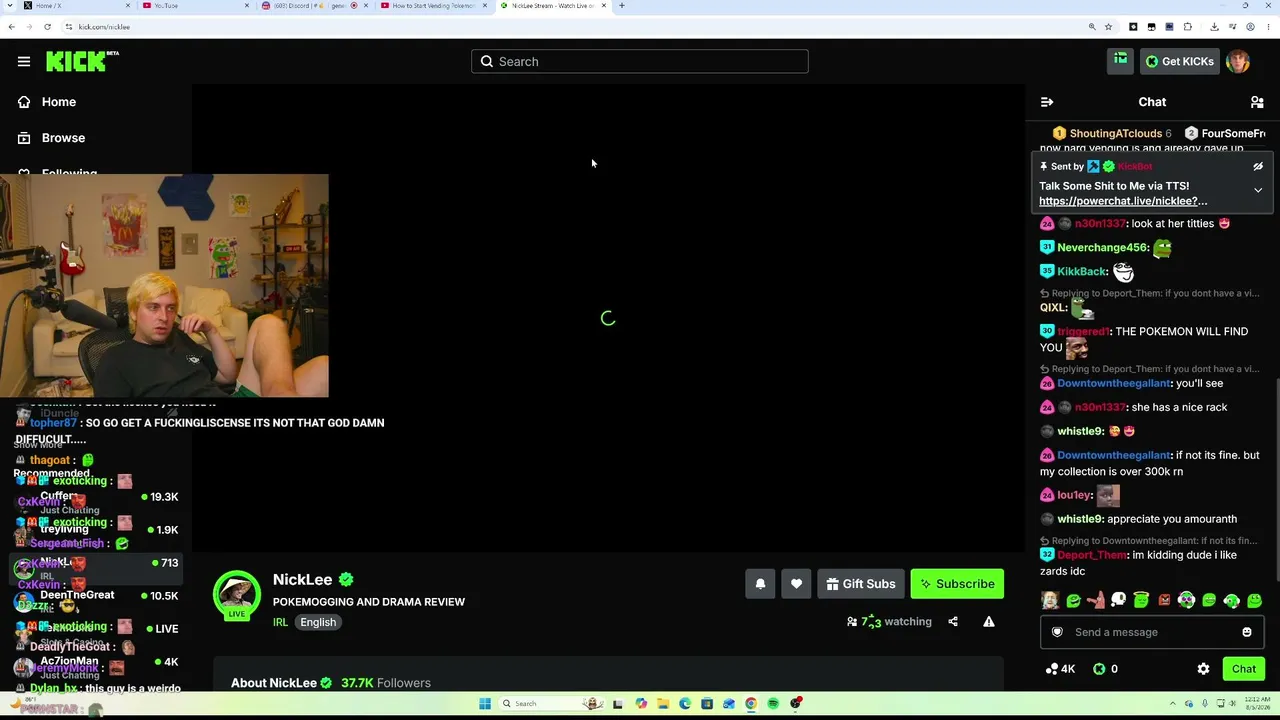This screenshot has height=720, width=1280.
Task: Select the English language tag
Action: (318, 622)
